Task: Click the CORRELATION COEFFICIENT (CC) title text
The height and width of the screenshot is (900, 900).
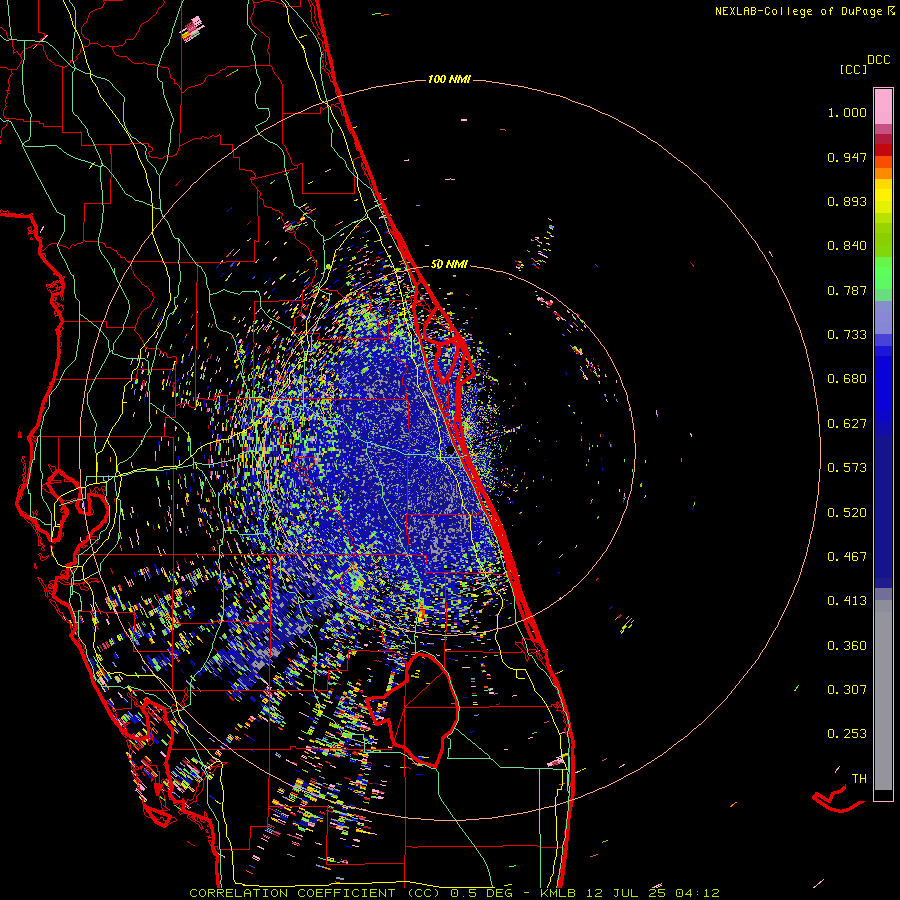Action: 315,893
